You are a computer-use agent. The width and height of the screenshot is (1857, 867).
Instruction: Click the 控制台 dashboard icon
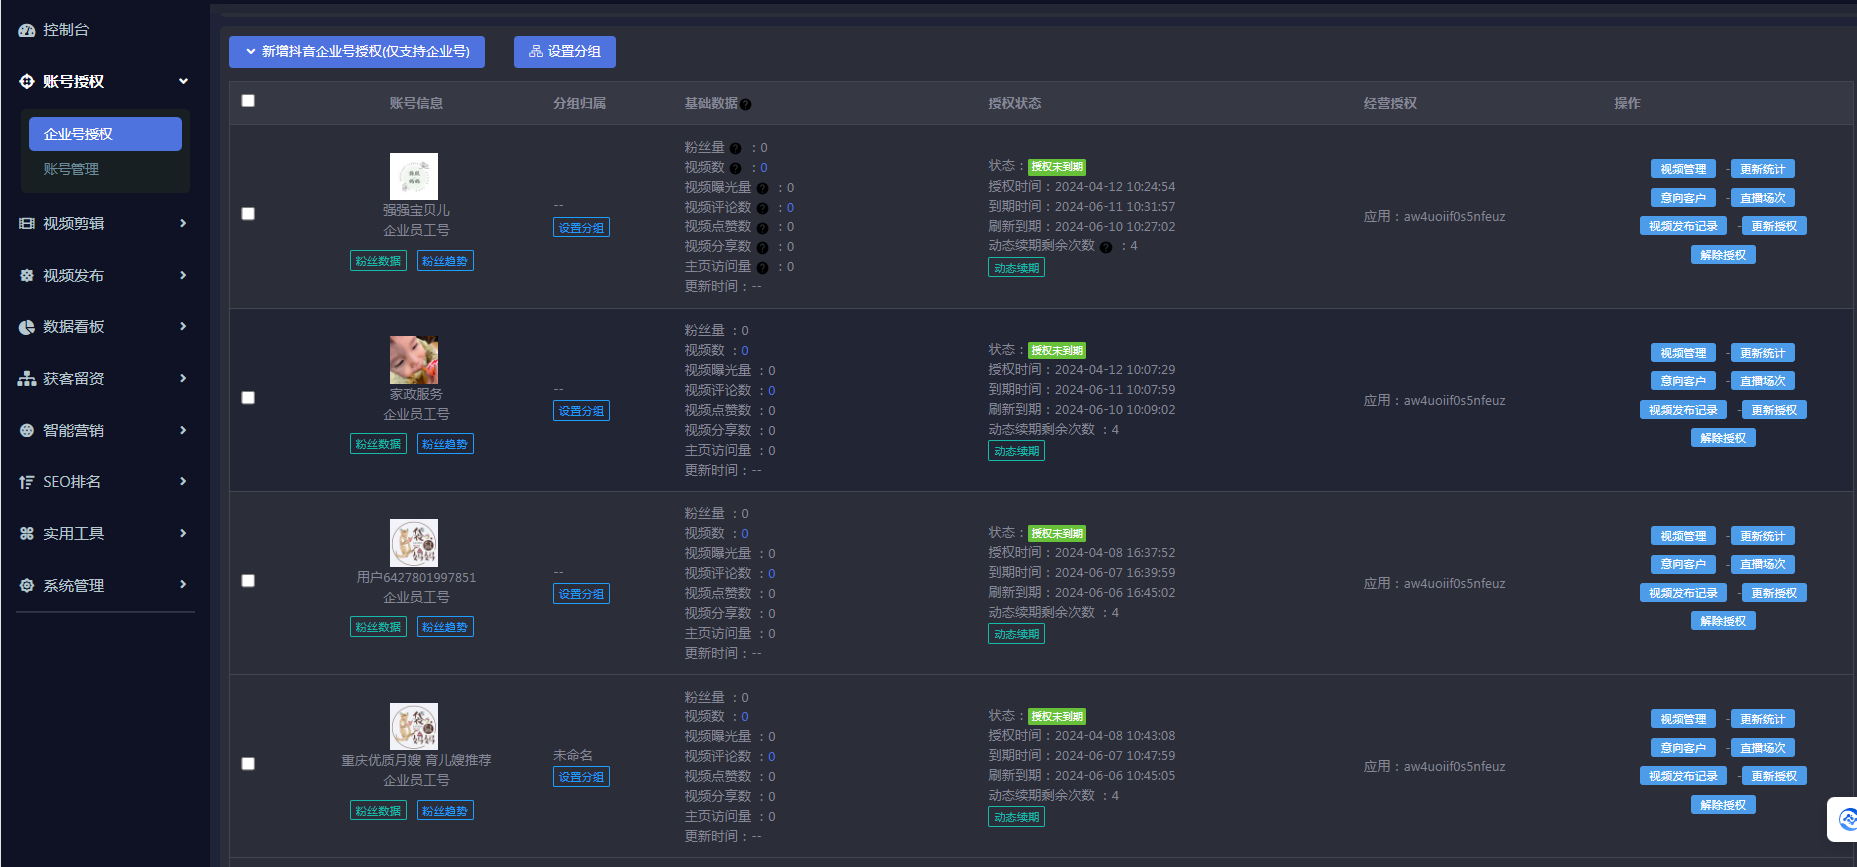click(x=27, y=31)
